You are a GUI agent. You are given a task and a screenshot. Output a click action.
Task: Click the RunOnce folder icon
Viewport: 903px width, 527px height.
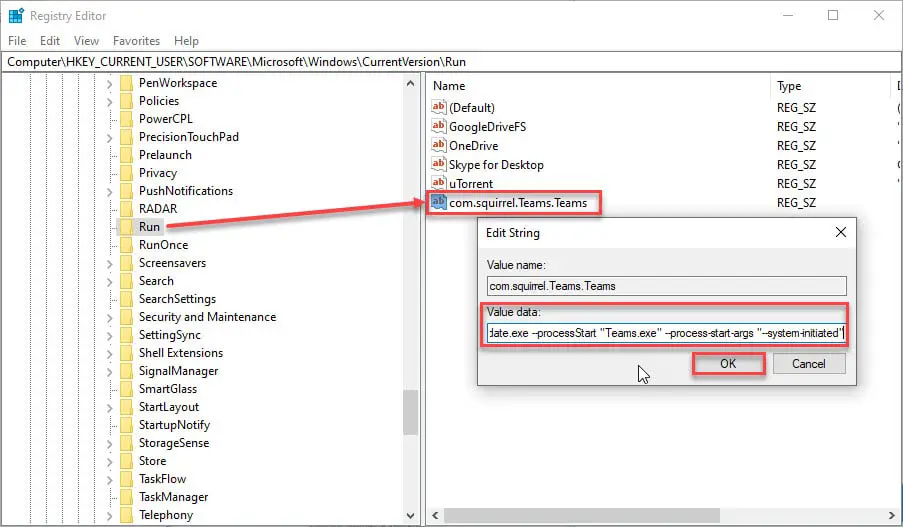pos(126,245)
